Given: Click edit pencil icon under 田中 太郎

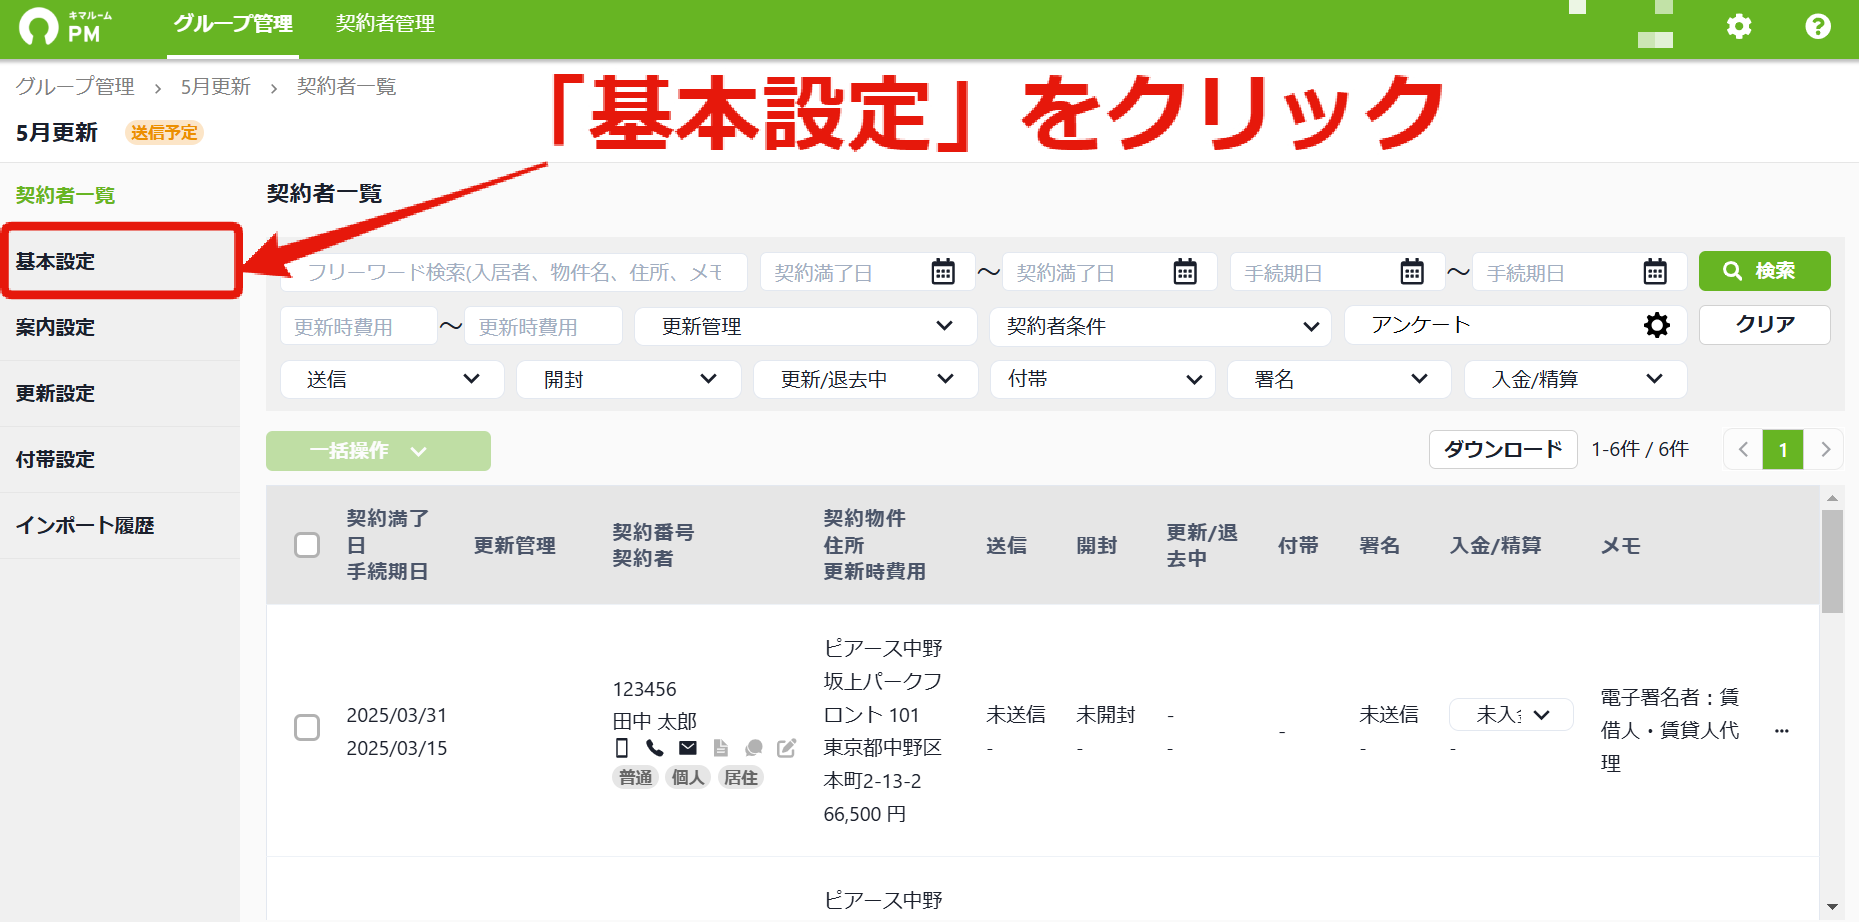Looking at the screenshot, I should 787,748.
